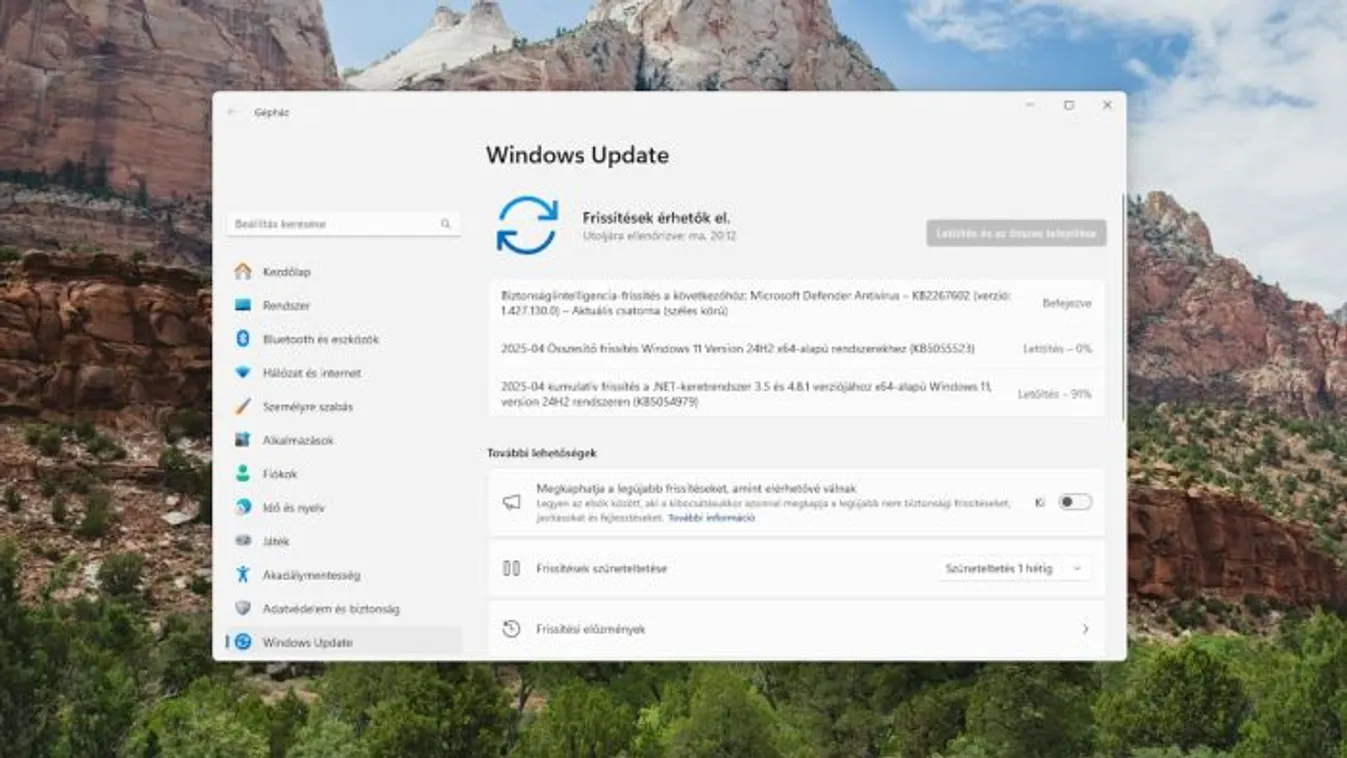Click the house icon for Kezdőlap
1347x758 pixels.
point(243,271)
